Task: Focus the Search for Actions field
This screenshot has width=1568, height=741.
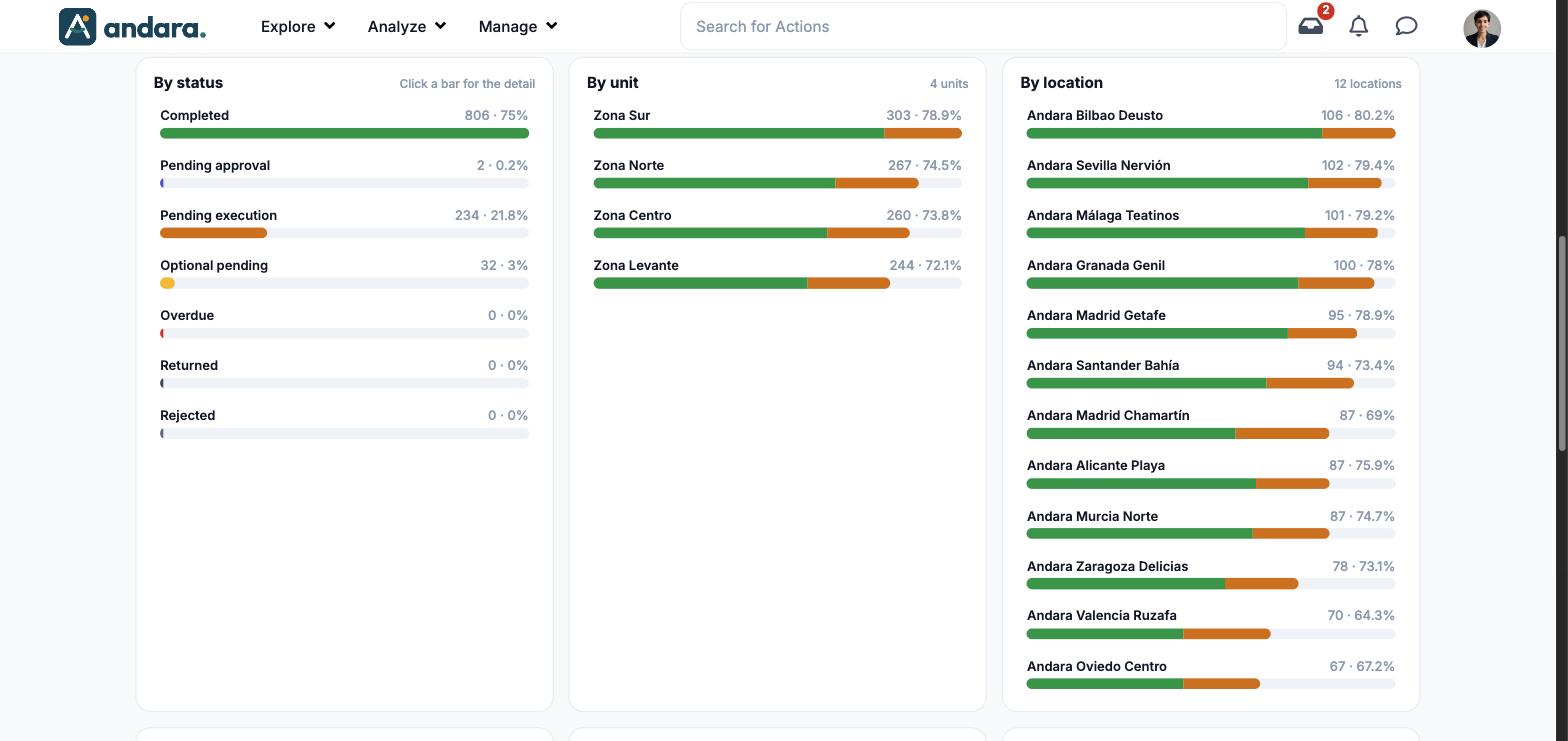Action: click(983, 26)
